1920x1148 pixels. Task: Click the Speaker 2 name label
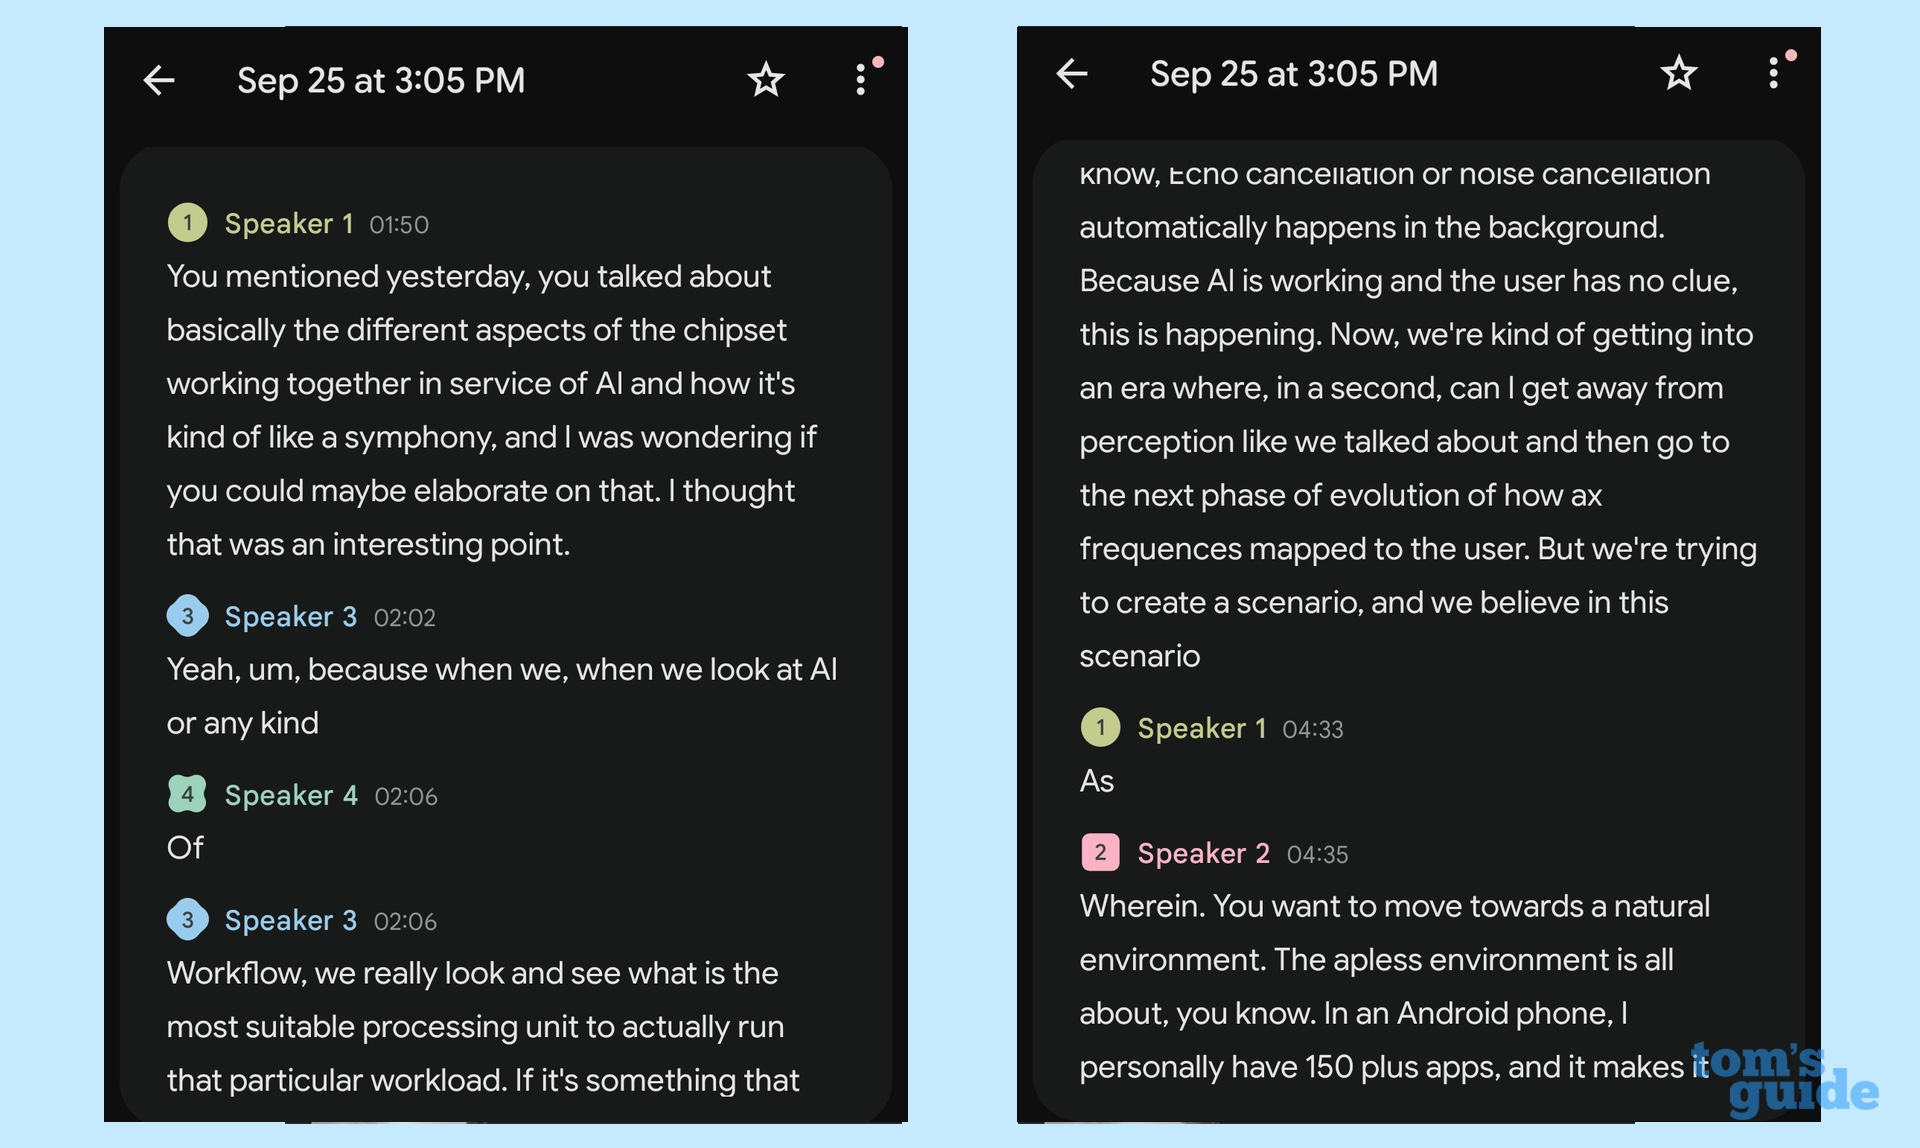(x=1203, y=854)
